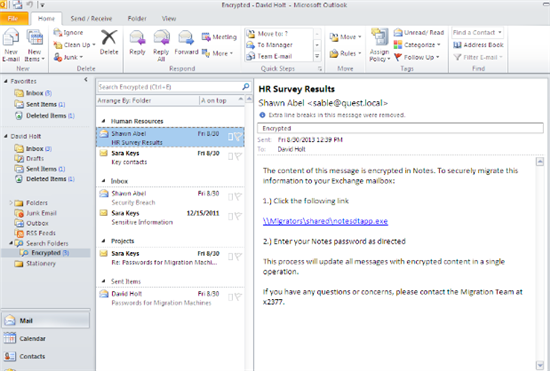Switch to the Home tab
Screen dimensions: 550x371
point(46,19)
